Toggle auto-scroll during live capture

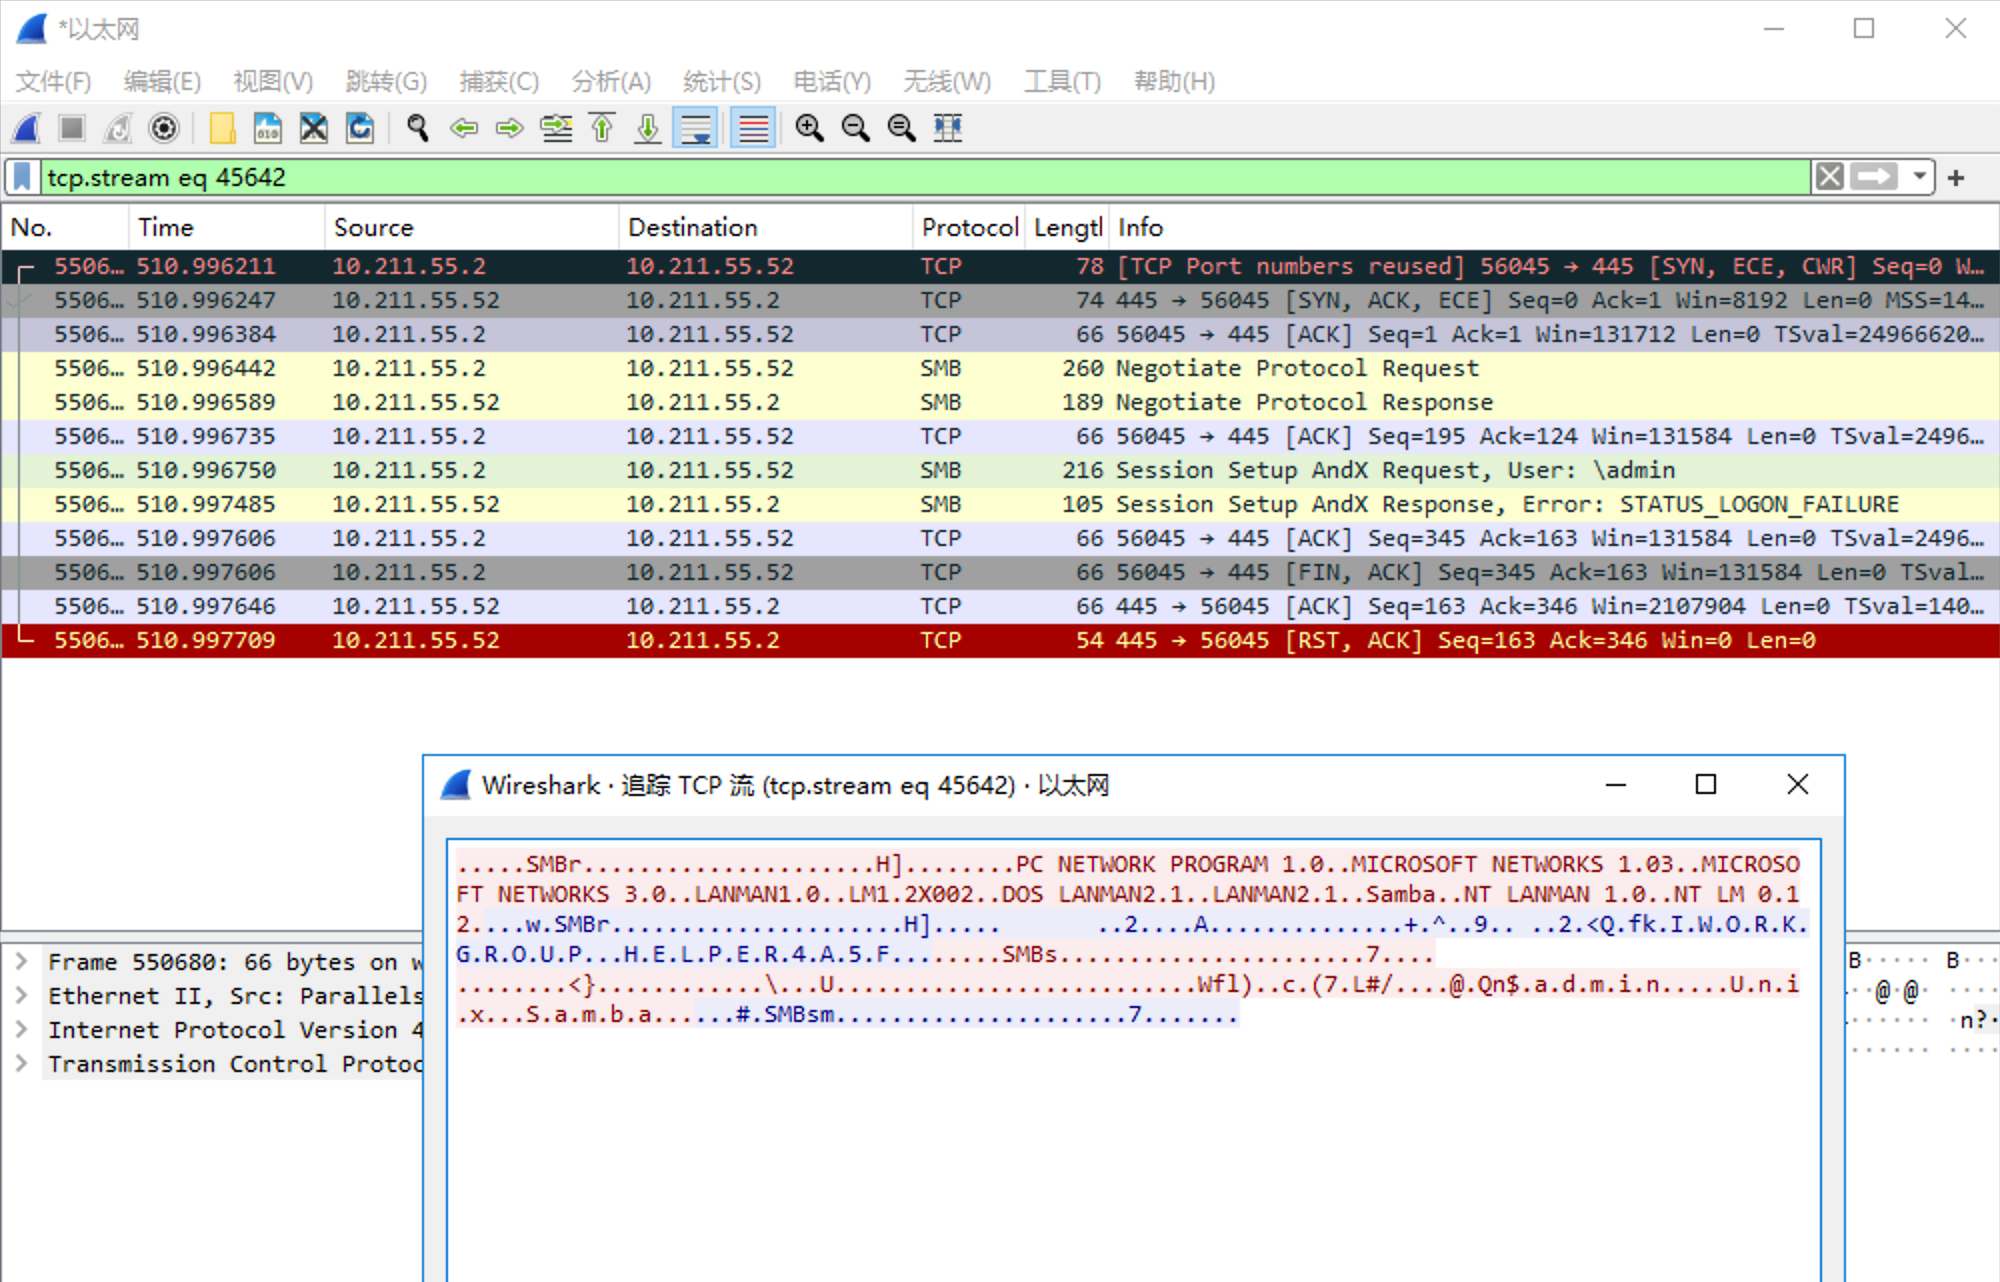click(x=695, y=128)
